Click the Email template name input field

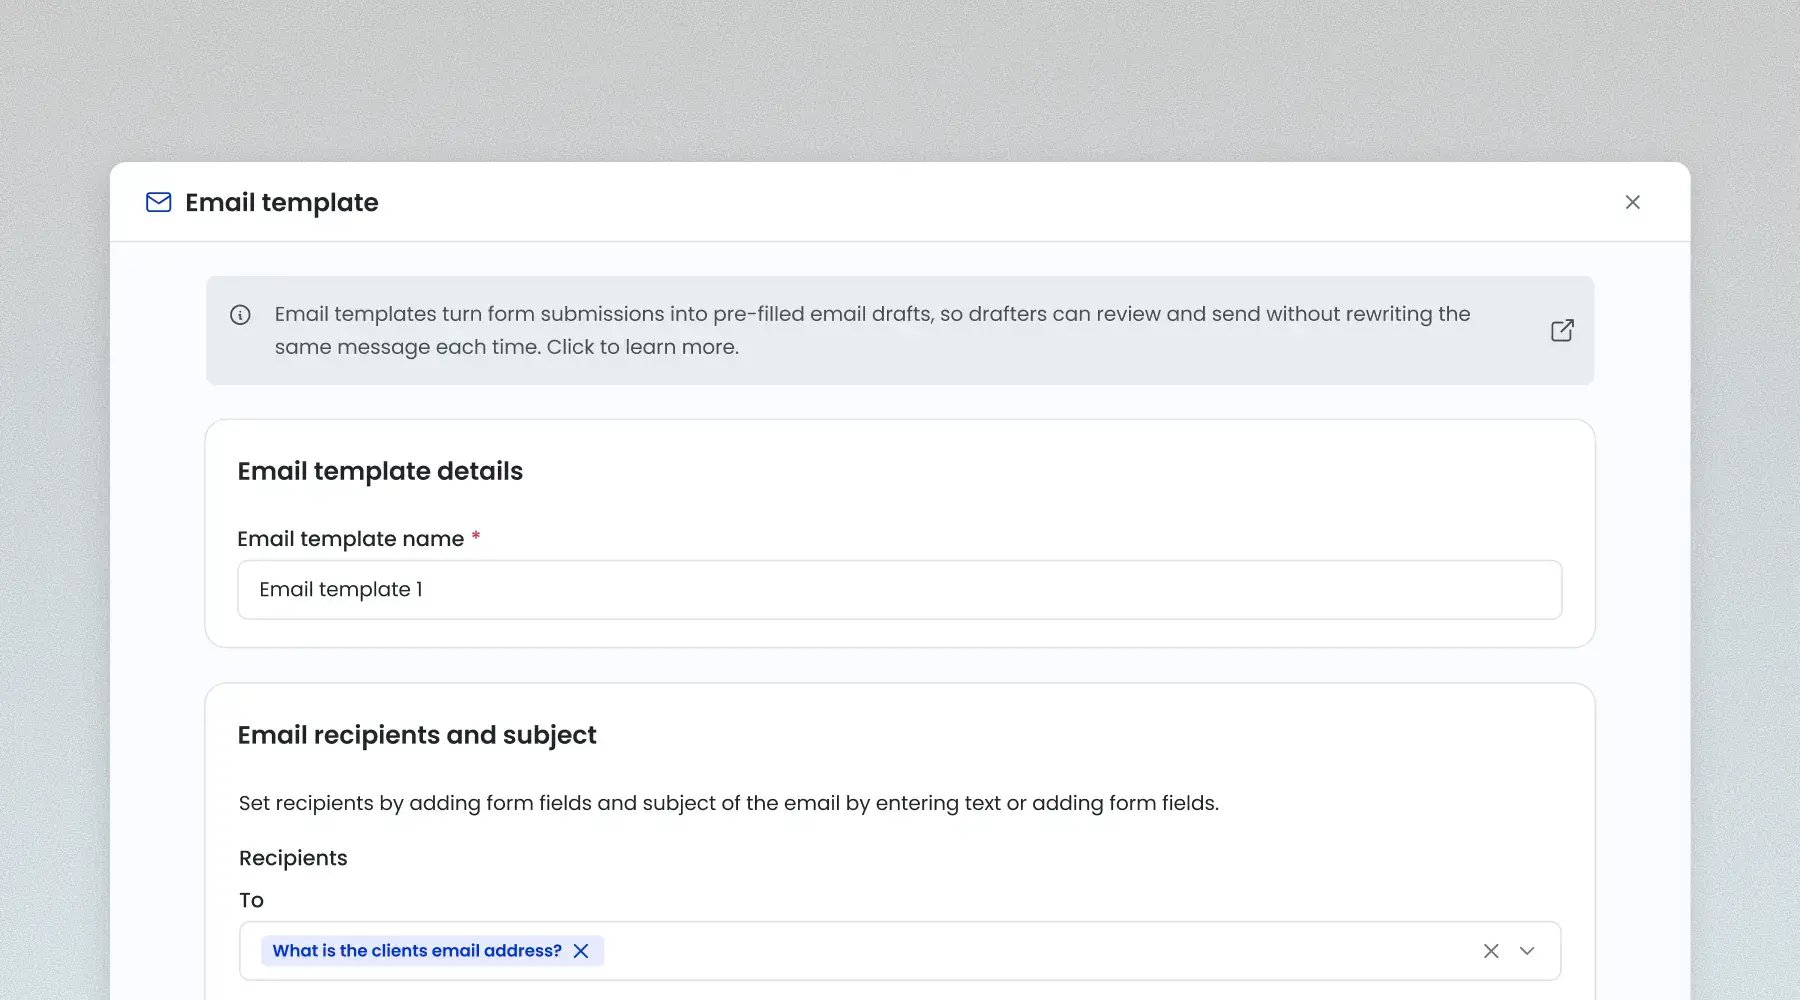click(899, 590)
